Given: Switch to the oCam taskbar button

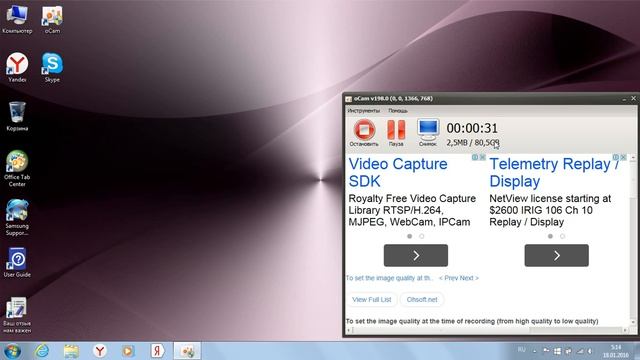Looking at the screenshot, I should pos(187,351).
